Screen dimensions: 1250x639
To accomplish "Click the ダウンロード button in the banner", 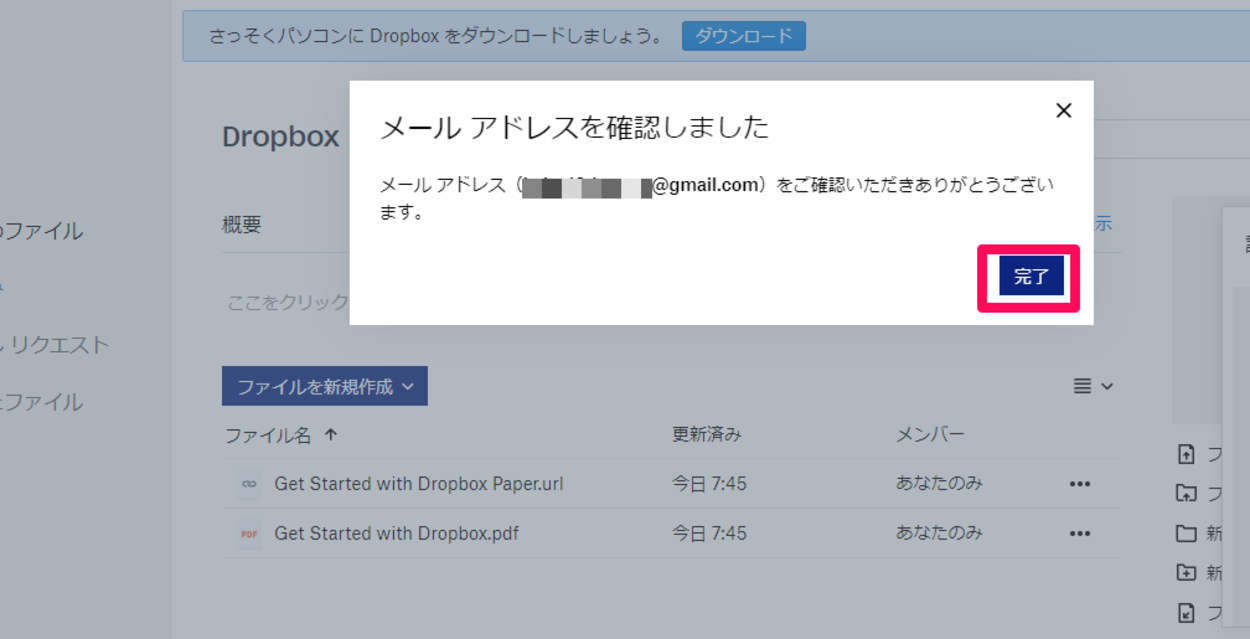I will [743, 37].
